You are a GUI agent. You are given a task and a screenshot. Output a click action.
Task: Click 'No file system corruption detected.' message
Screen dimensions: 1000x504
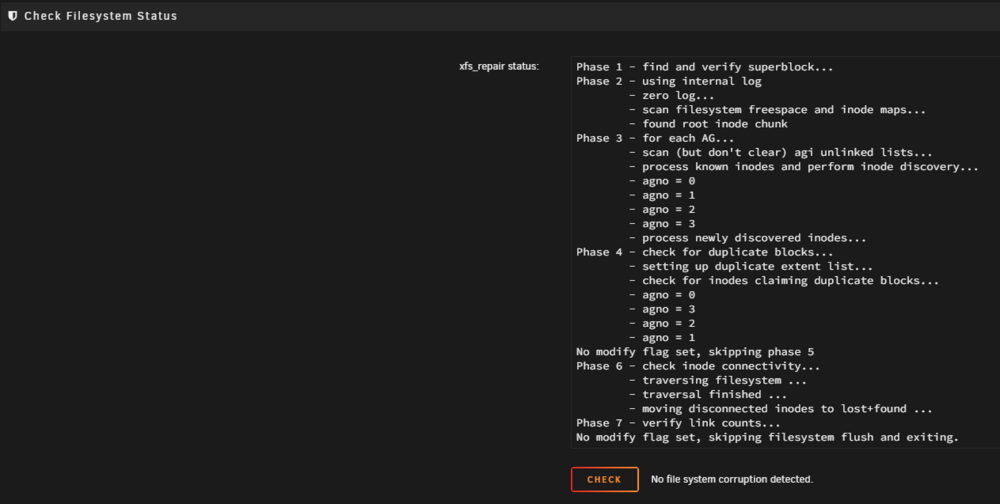click(x=732, y=479)
